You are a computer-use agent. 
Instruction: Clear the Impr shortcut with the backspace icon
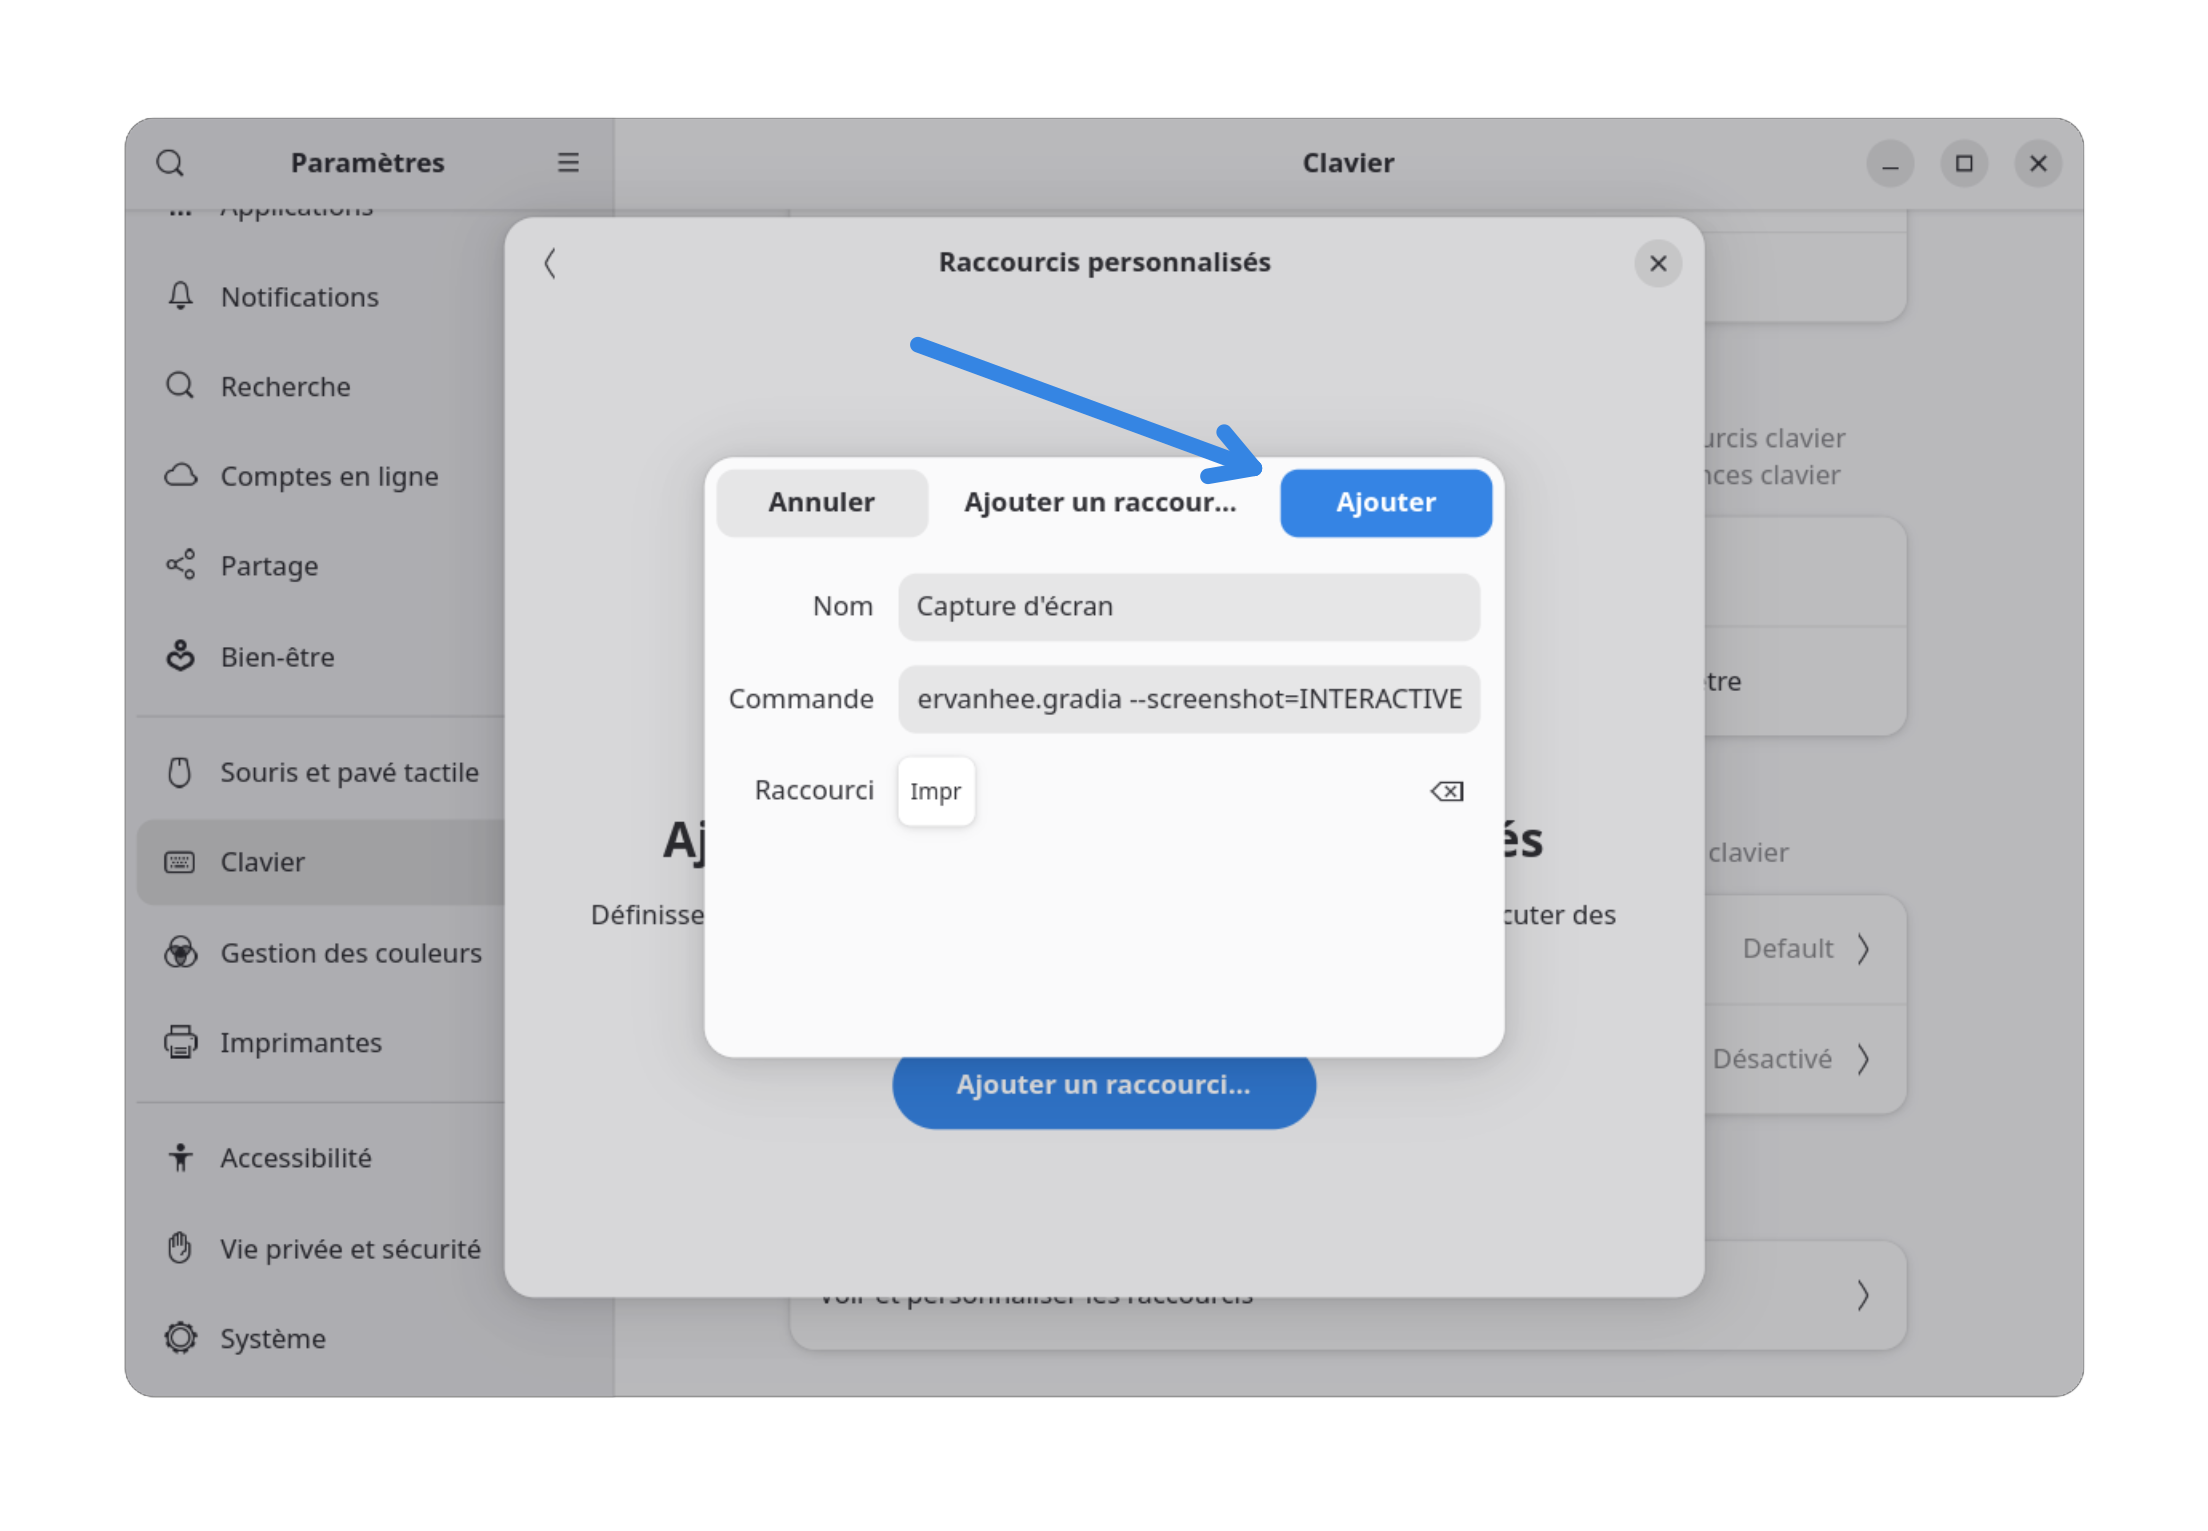(1446, 791)
